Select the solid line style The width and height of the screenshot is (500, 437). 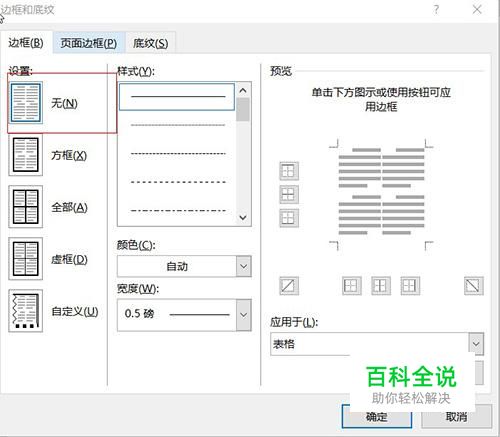177,97
